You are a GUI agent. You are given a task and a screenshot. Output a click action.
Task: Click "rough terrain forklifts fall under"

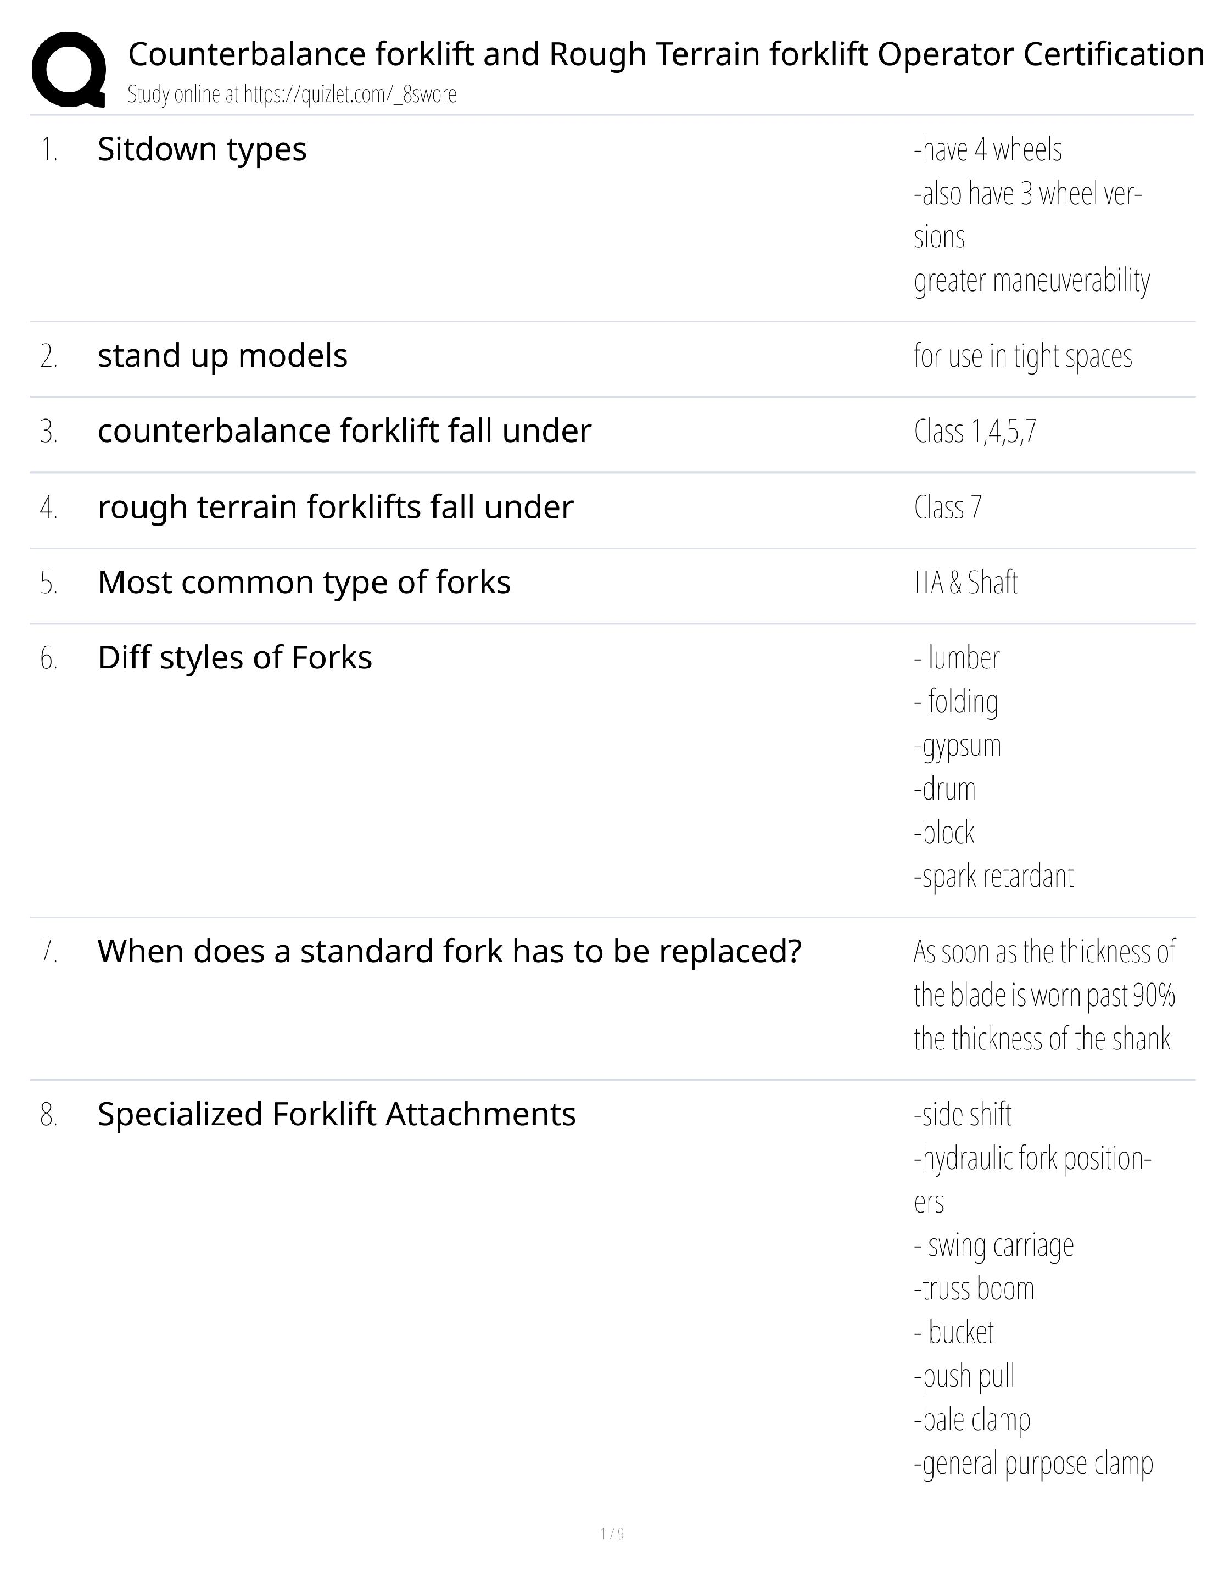pos(335,507)
